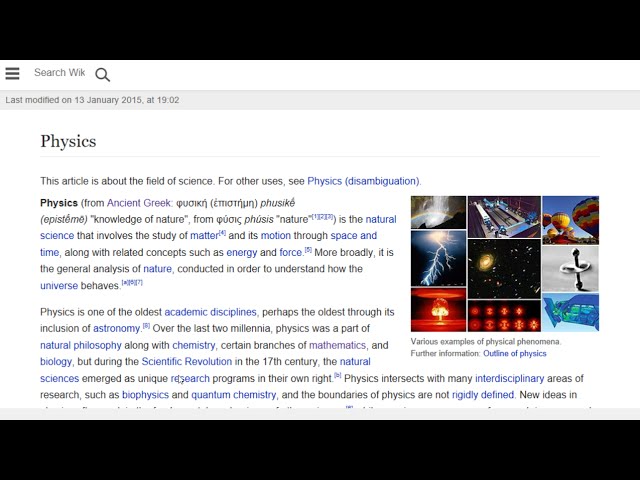Image resolution: width=640 pixels, height=480 pixels.
Task: Open the spinning top grayscale thumbnail
Action: pos(571,269)
